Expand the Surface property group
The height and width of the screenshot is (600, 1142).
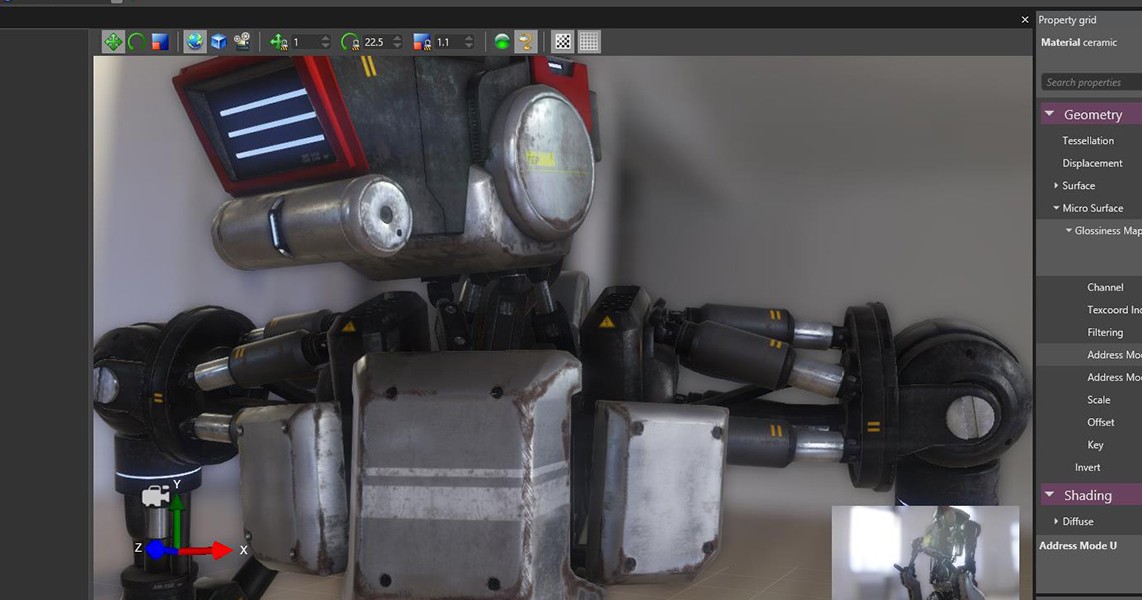(1056, 186)
